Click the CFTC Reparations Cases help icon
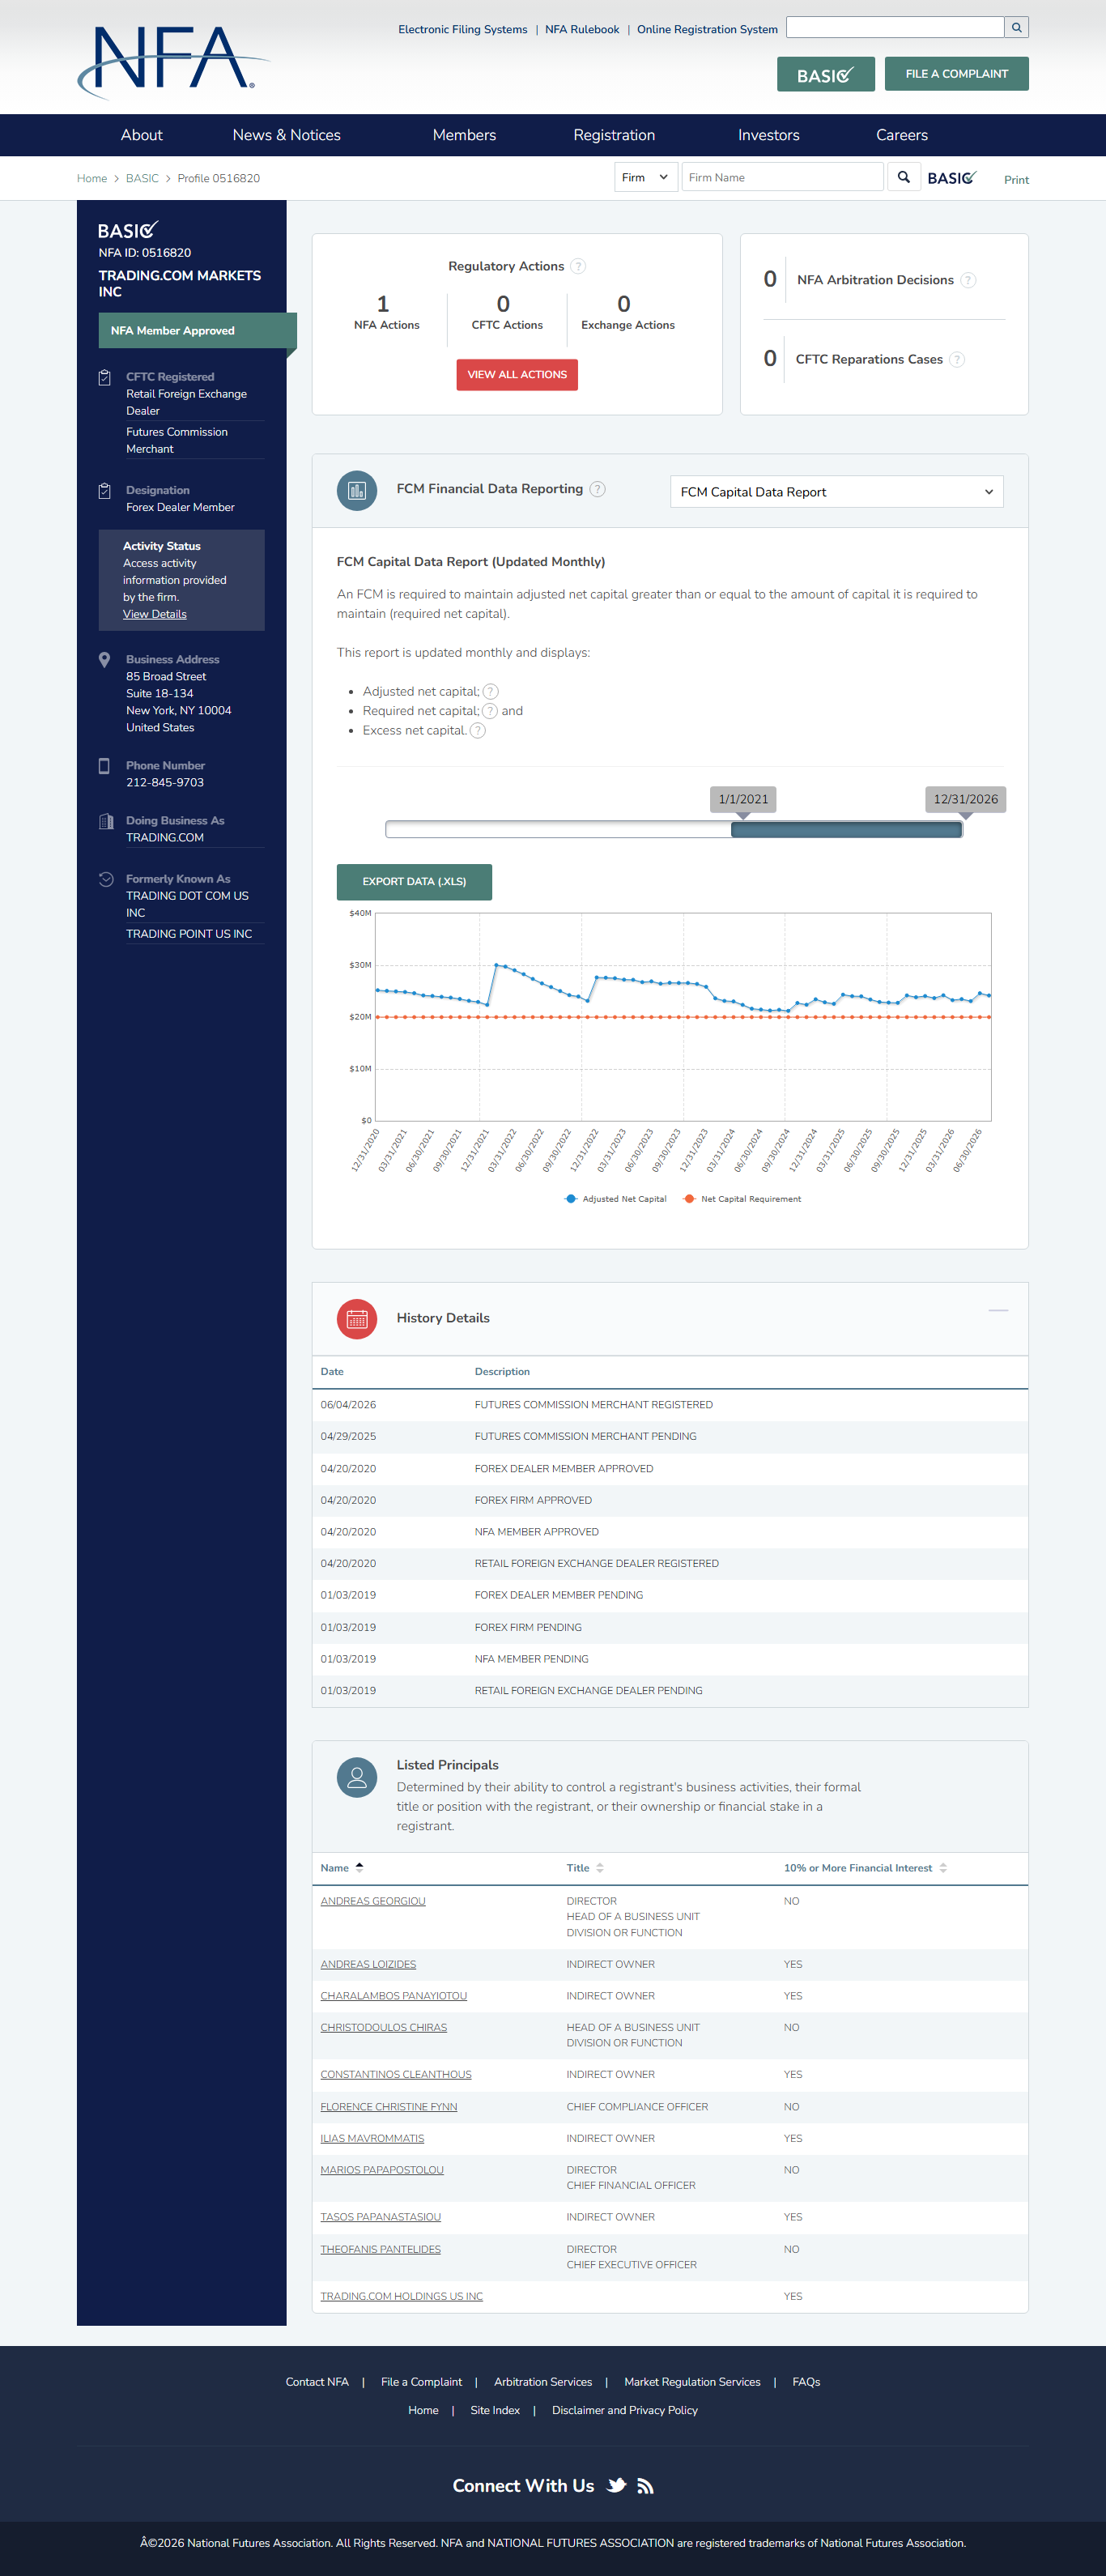 (x=957, y=359)
